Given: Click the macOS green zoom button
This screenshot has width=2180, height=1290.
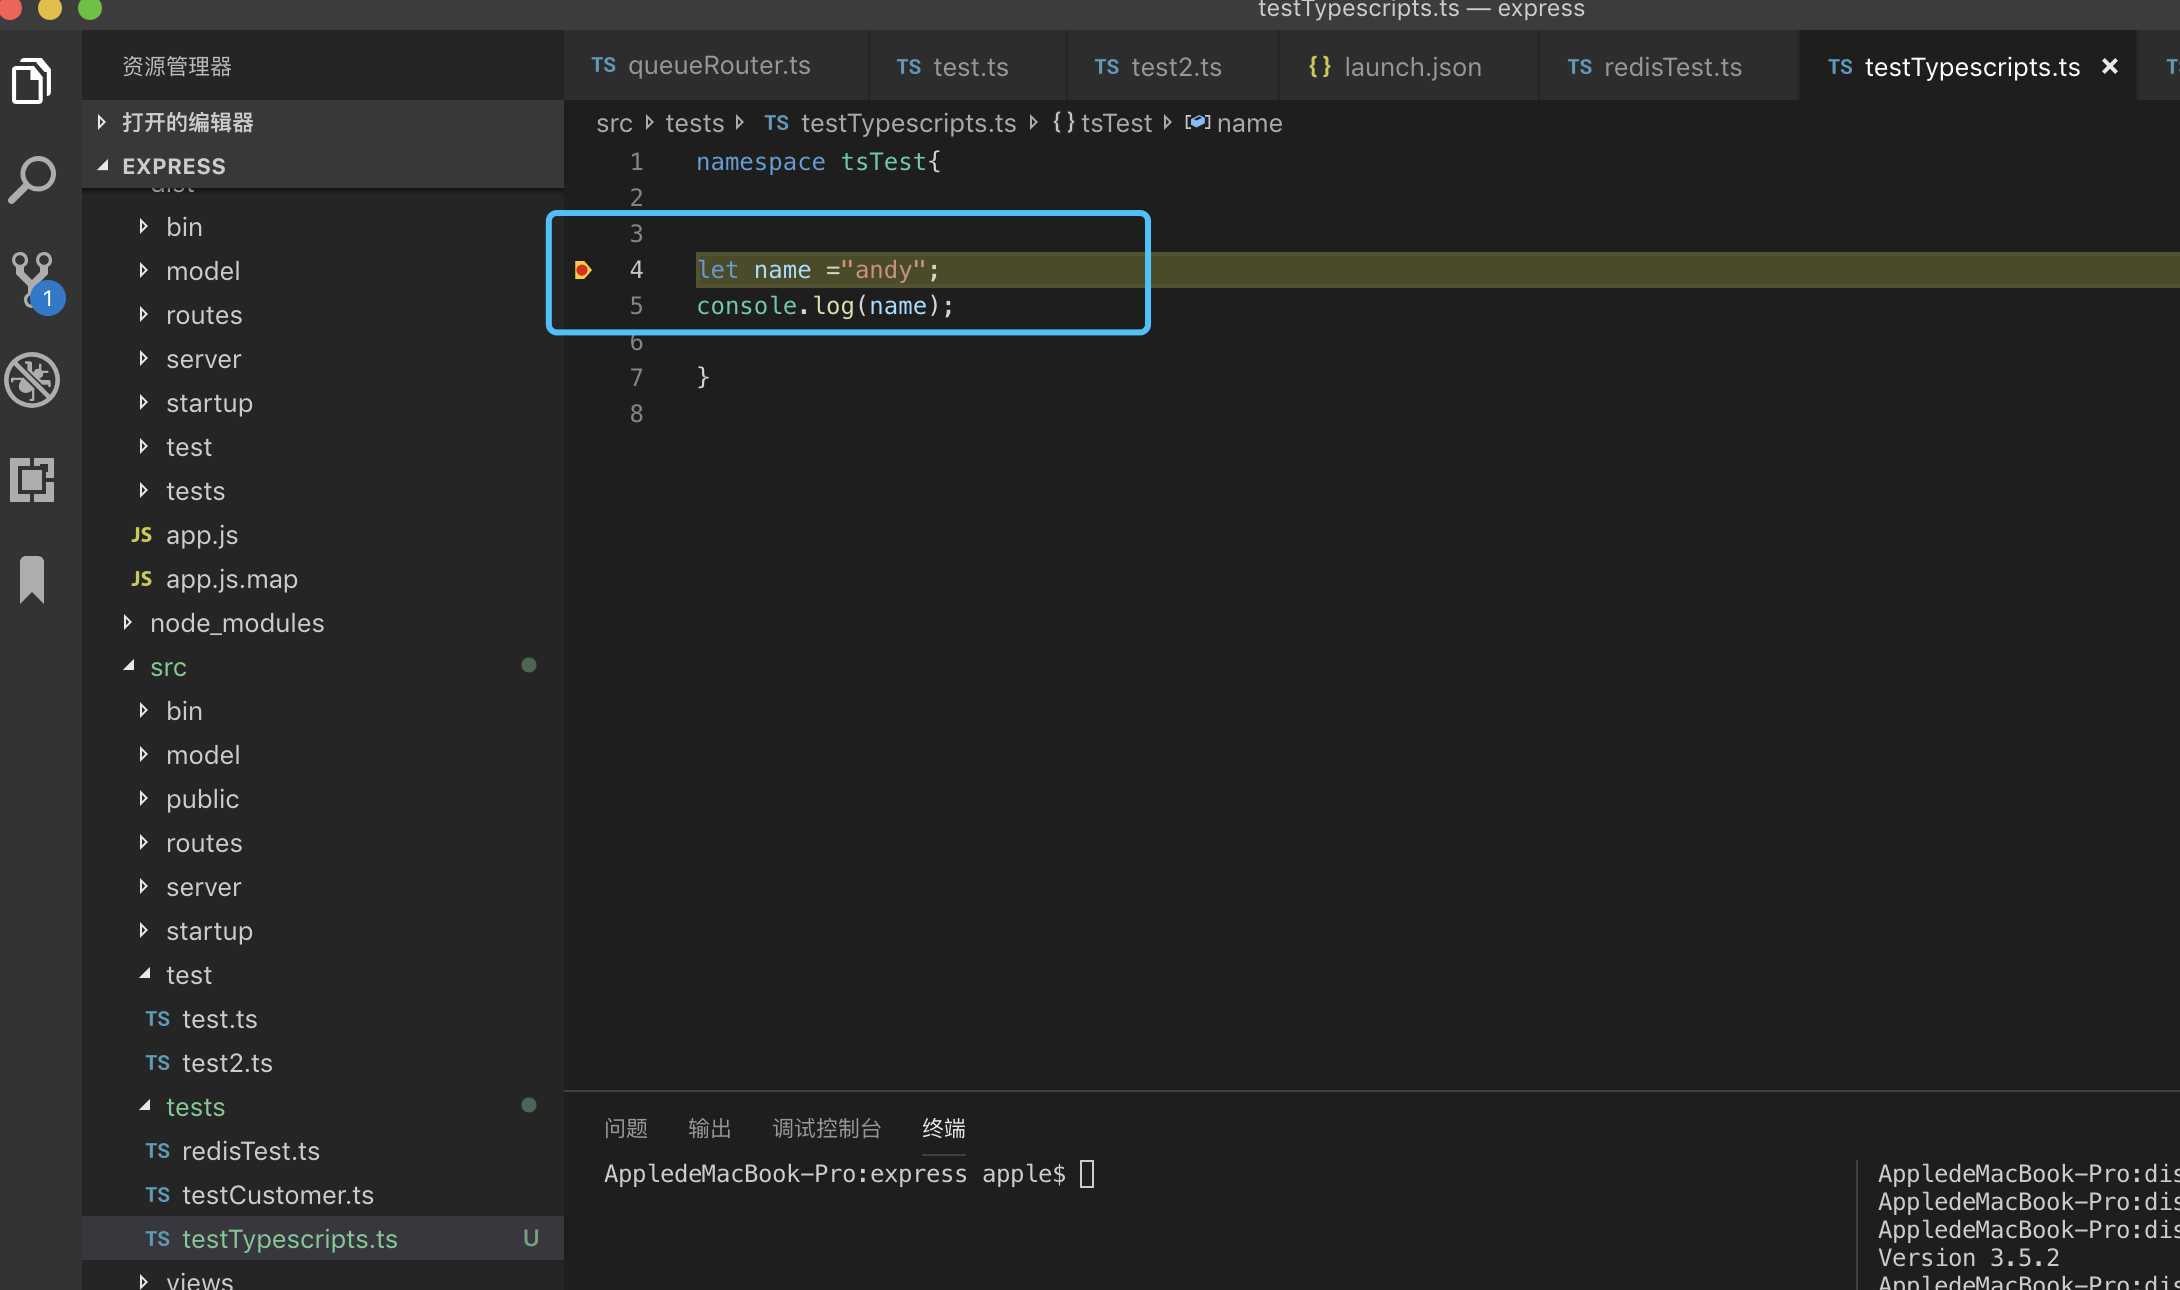Looking at the screenshot, I should pyautogui.click(x=90, y=8).
